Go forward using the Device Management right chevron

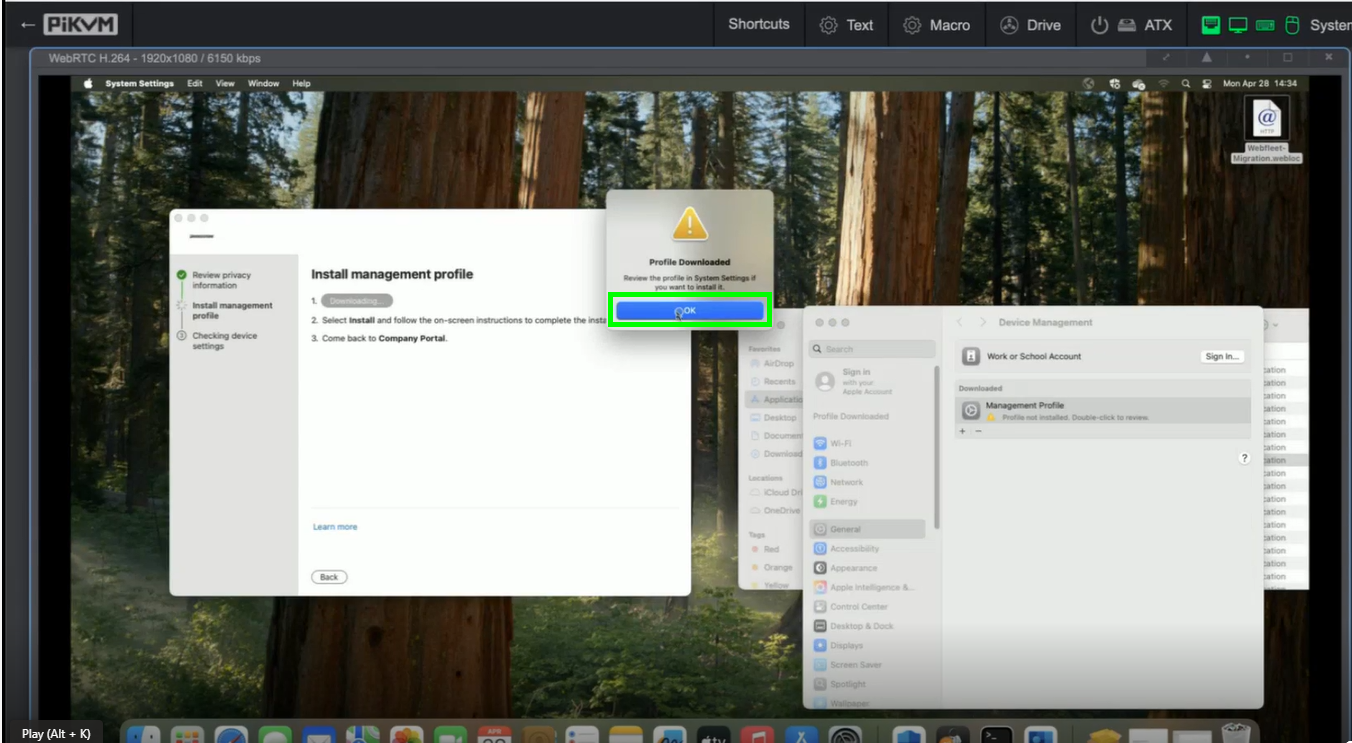pos(983,322)
